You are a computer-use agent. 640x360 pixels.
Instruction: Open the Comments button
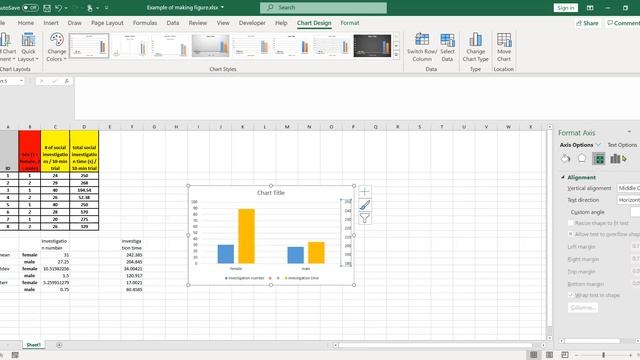click(623, 23)
